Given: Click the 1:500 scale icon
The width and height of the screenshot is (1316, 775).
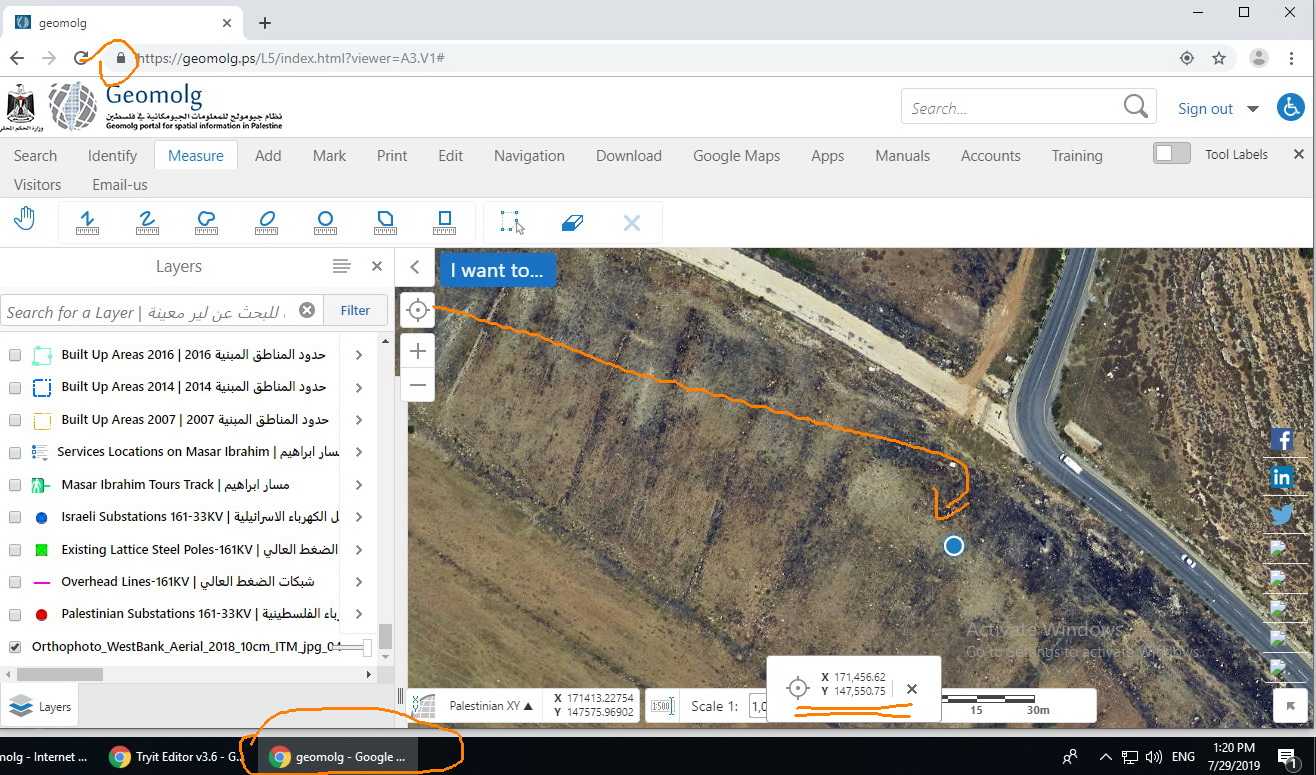Looking at the screenshot, I should (662, 705).
